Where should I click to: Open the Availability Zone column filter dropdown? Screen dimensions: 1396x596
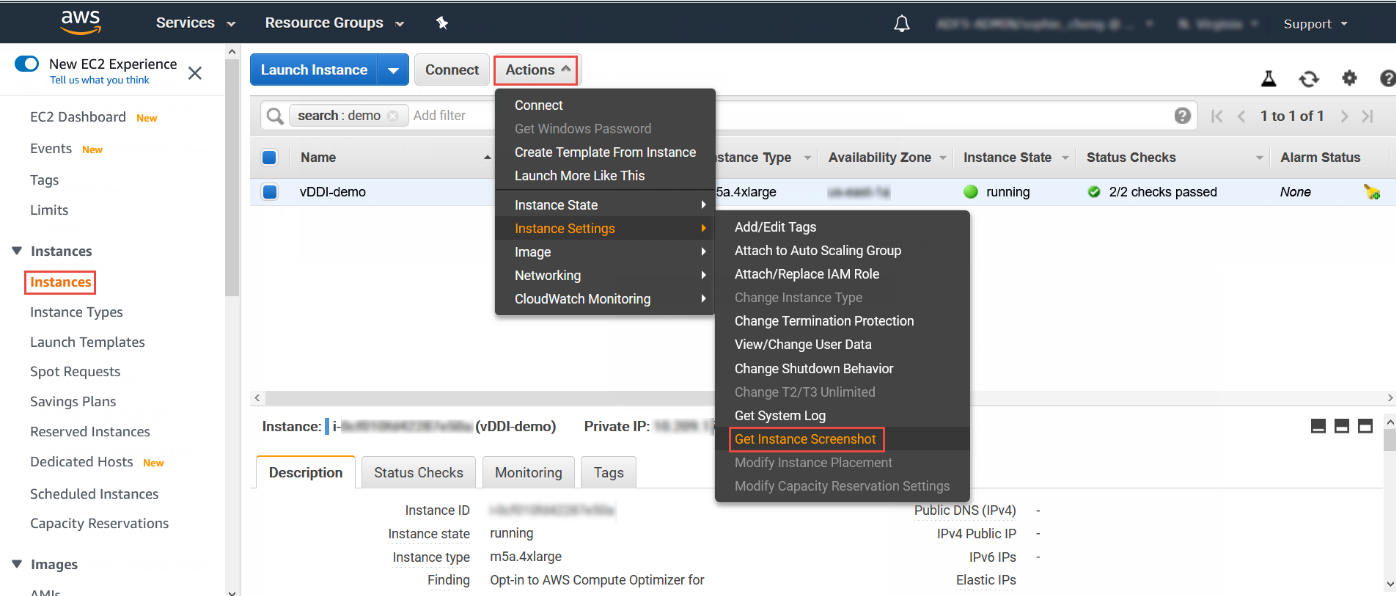coord(944,157)
